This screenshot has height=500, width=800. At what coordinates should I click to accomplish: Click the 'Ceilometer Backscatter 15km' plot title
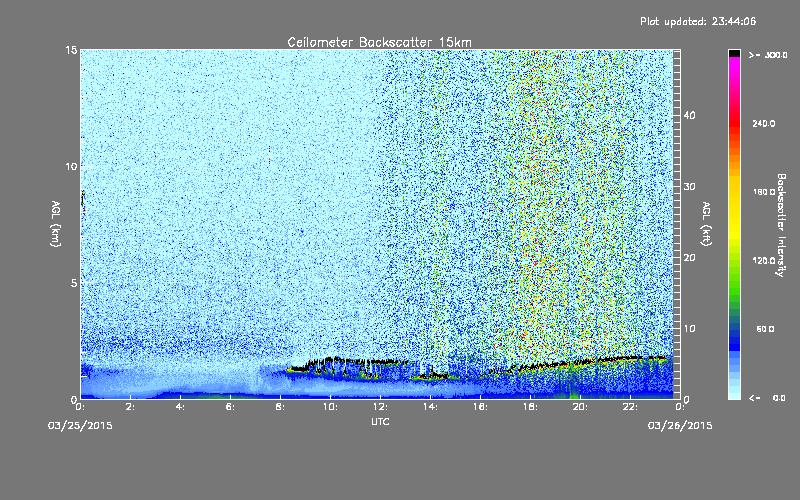coord(379,42)
